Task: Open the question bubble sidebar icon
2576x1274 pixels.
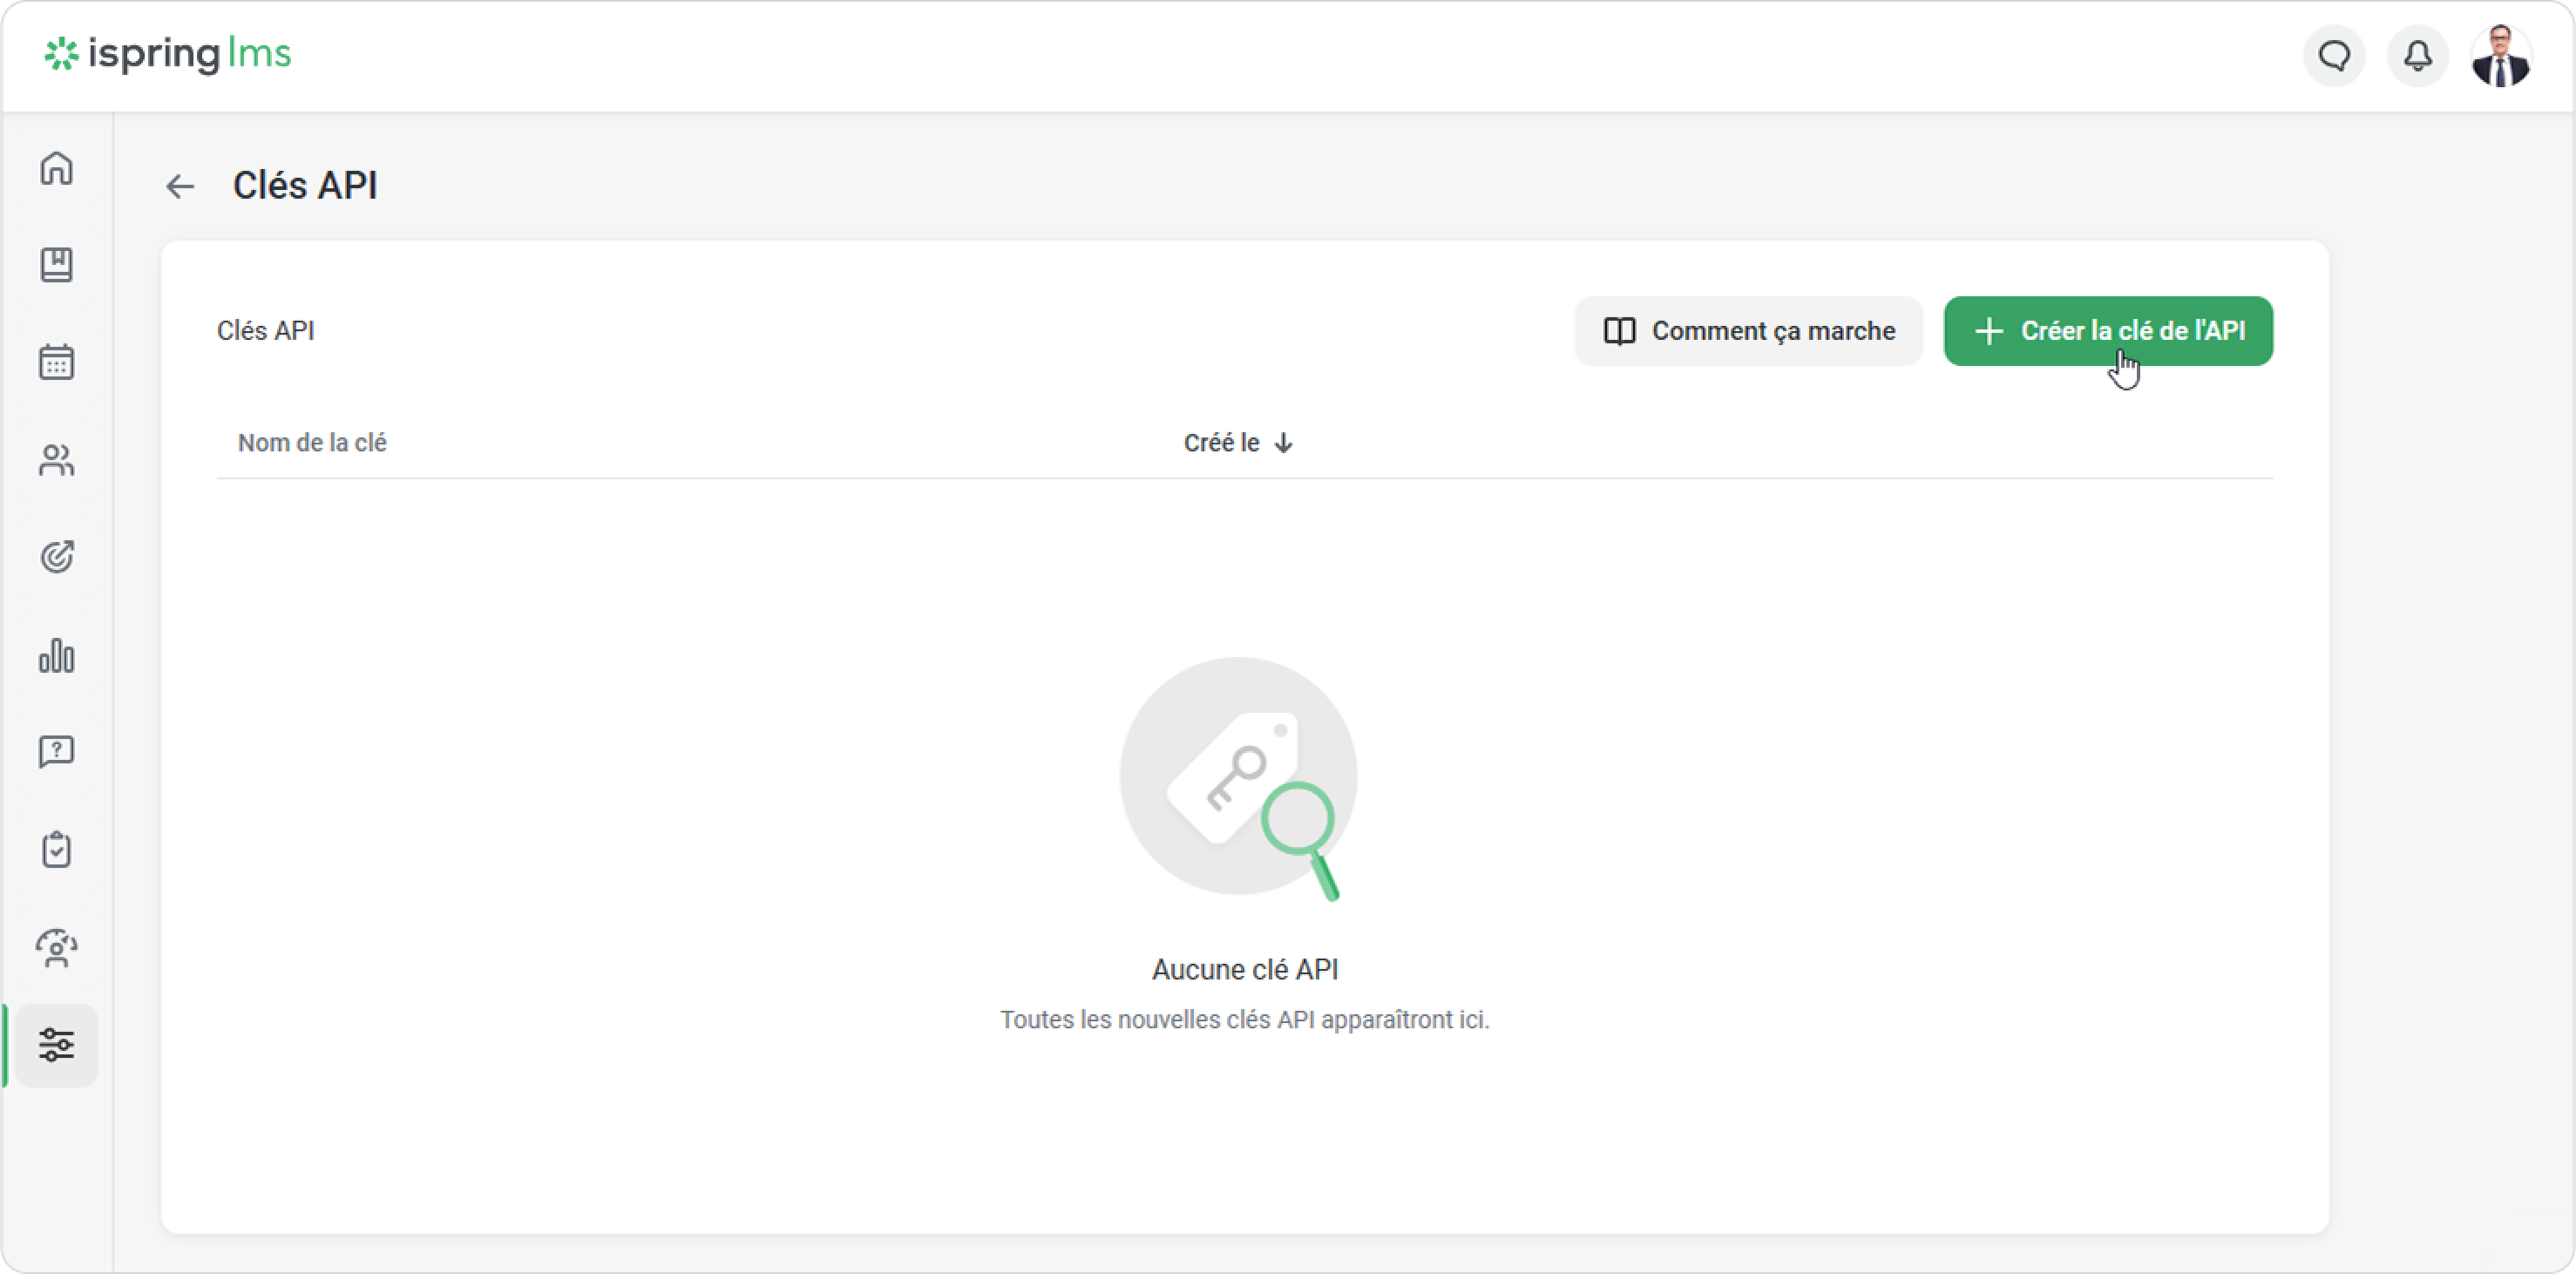Action: tap(57, 751)
